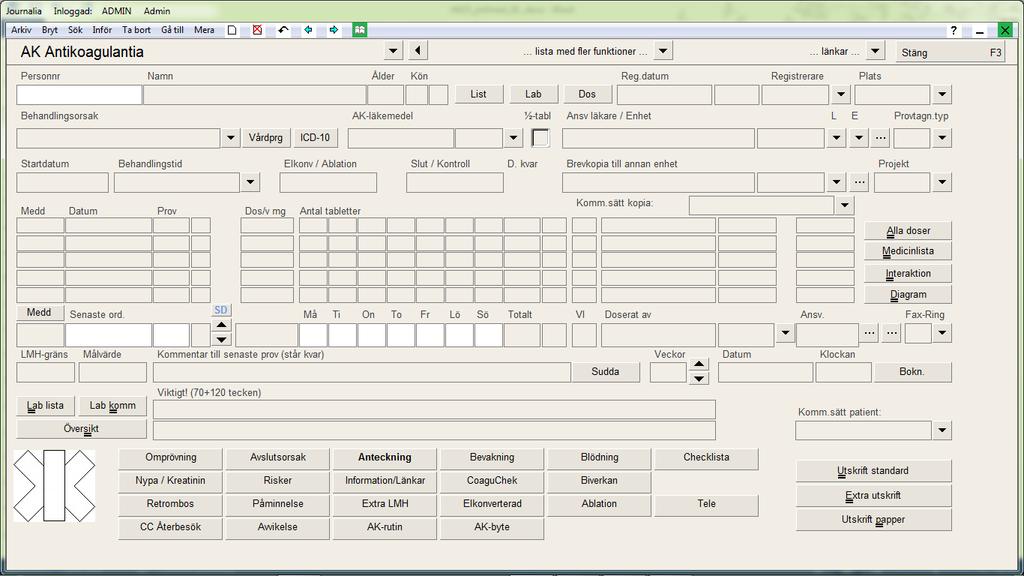Decrease dose with SD down arrow
Viewport: 1024px width, 576px height.
[221, 340]
